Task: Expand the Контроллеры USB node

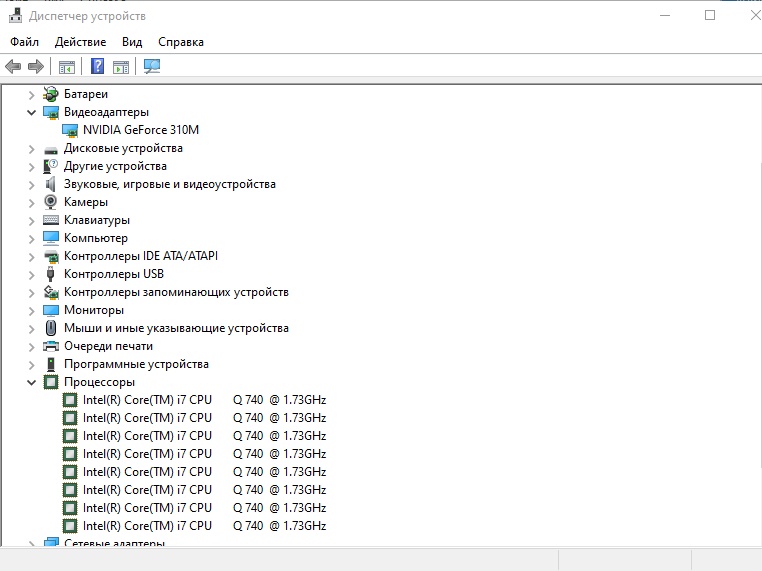Action: [32, 275]
